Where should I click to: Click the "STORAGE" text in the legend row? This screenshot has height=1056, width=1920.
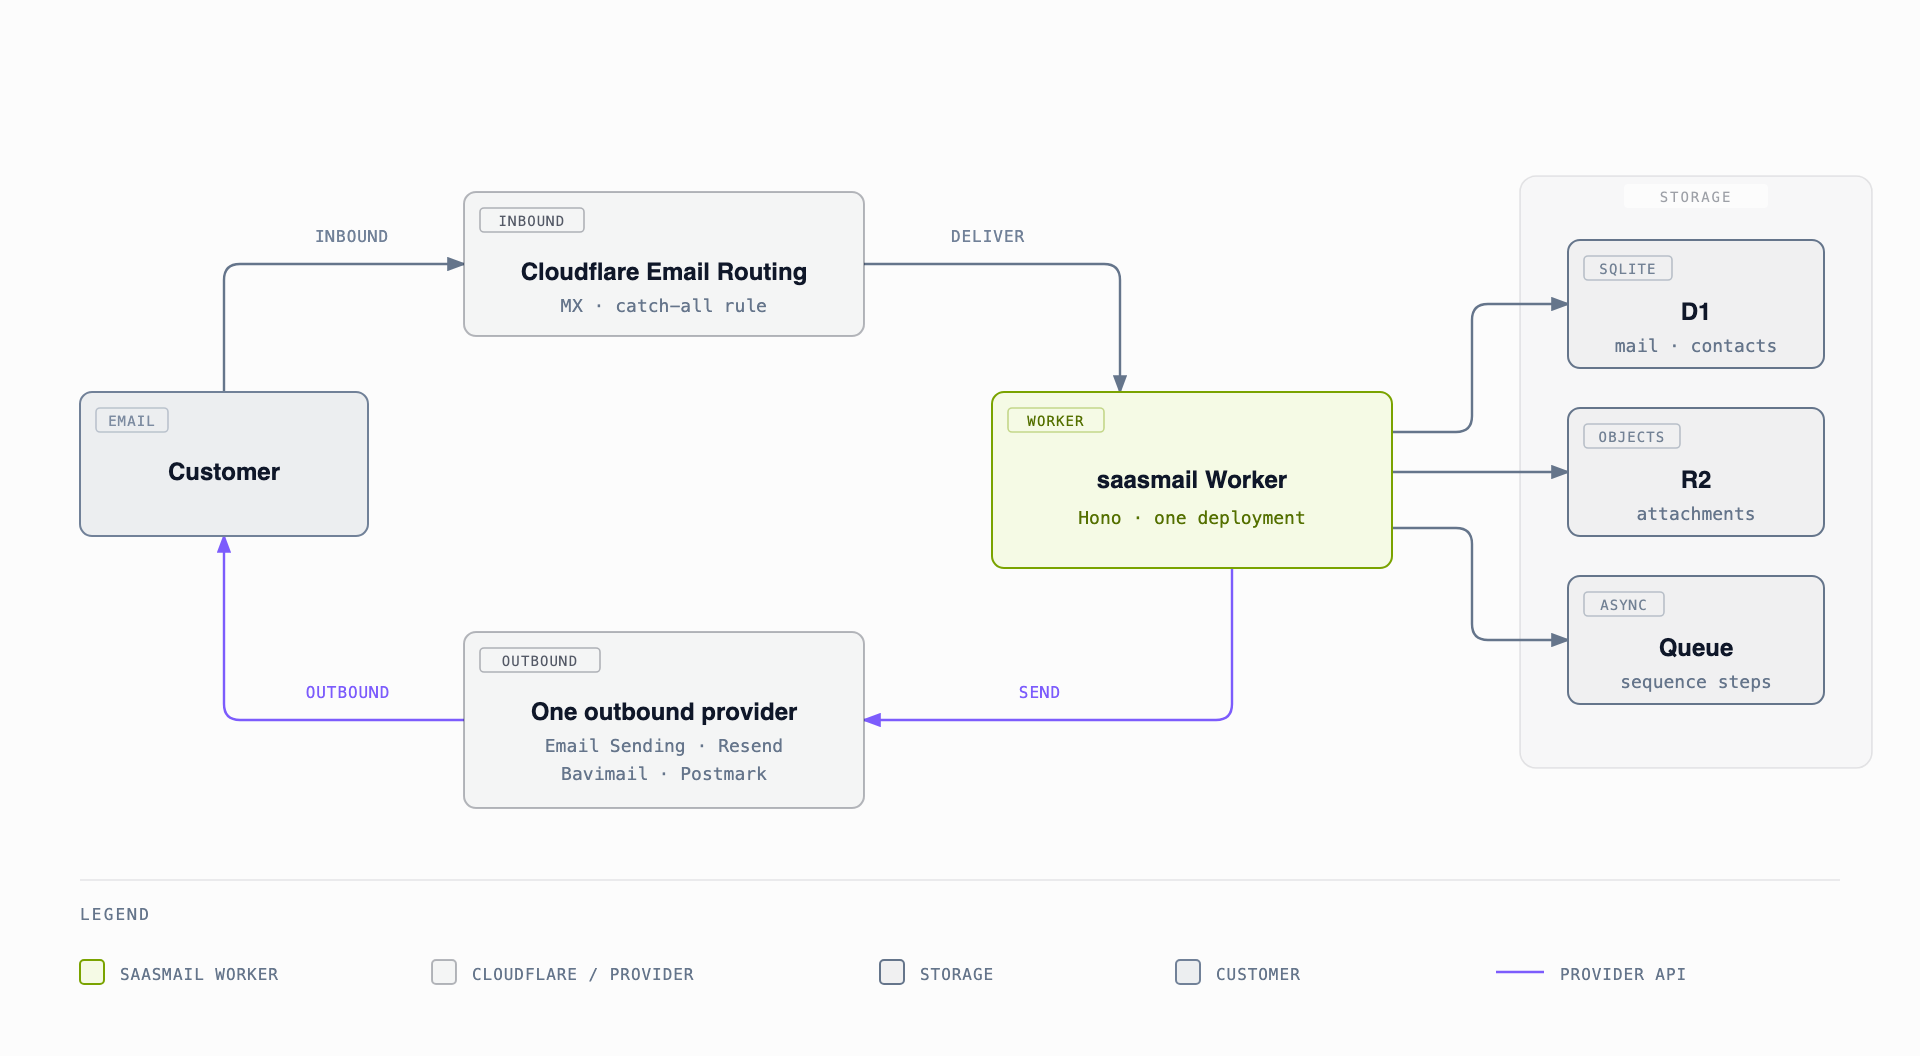pyautogui.click(x=956, y=974)
